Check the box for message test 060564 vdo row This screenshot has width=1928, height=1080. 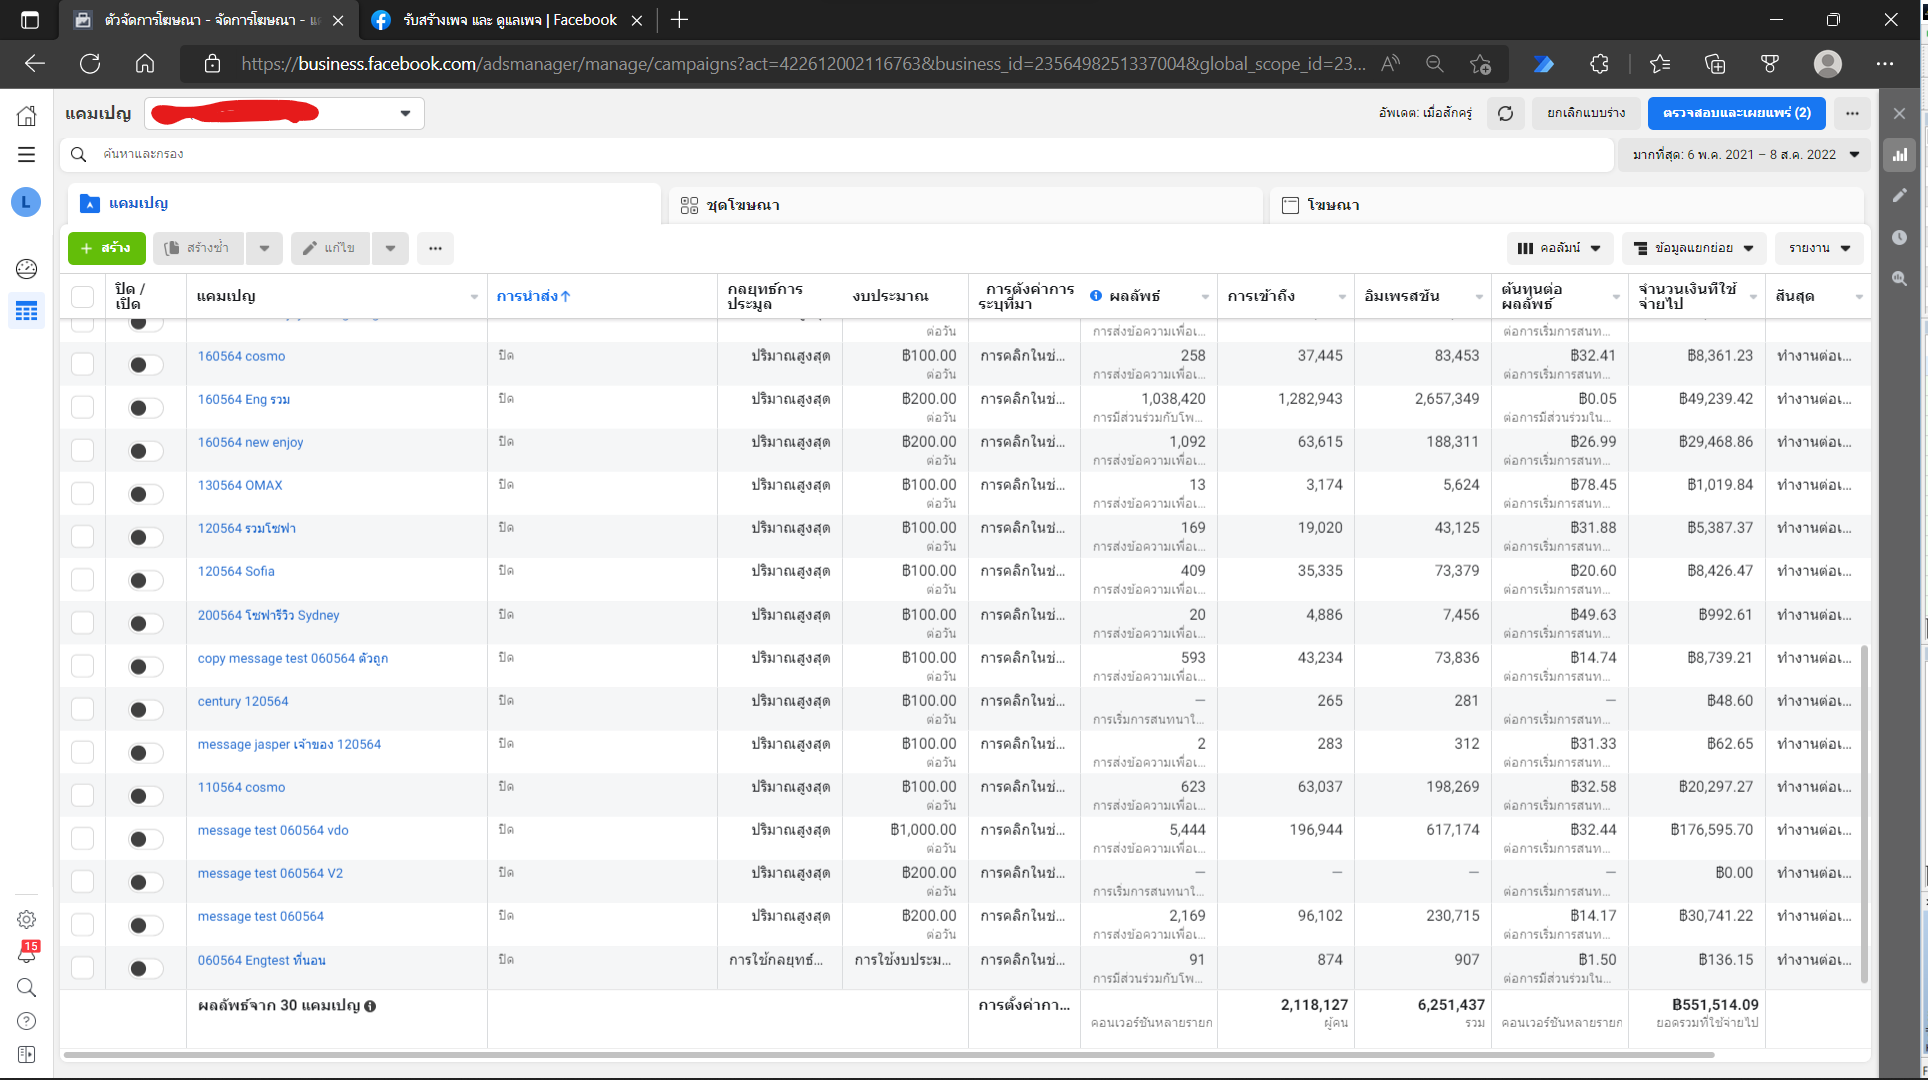click(x=82, y=839)
